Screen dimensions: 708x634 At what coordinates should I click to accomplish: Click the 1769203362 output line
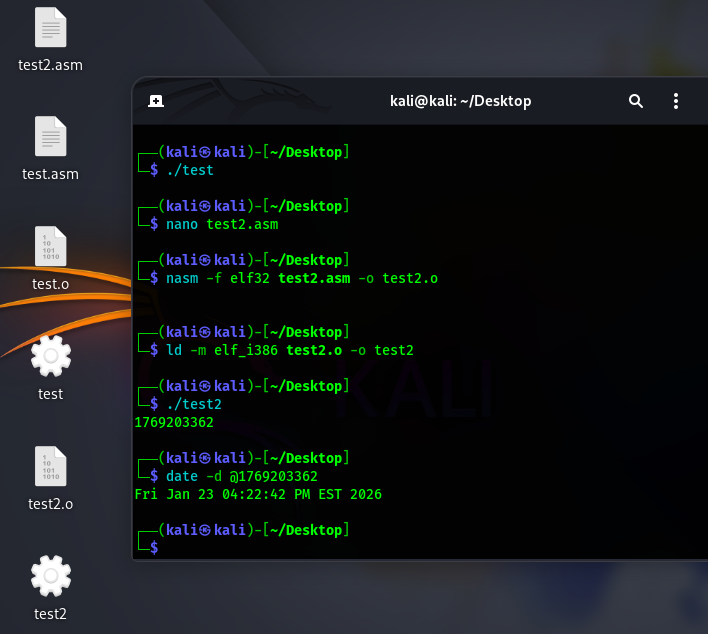(174, 422)
